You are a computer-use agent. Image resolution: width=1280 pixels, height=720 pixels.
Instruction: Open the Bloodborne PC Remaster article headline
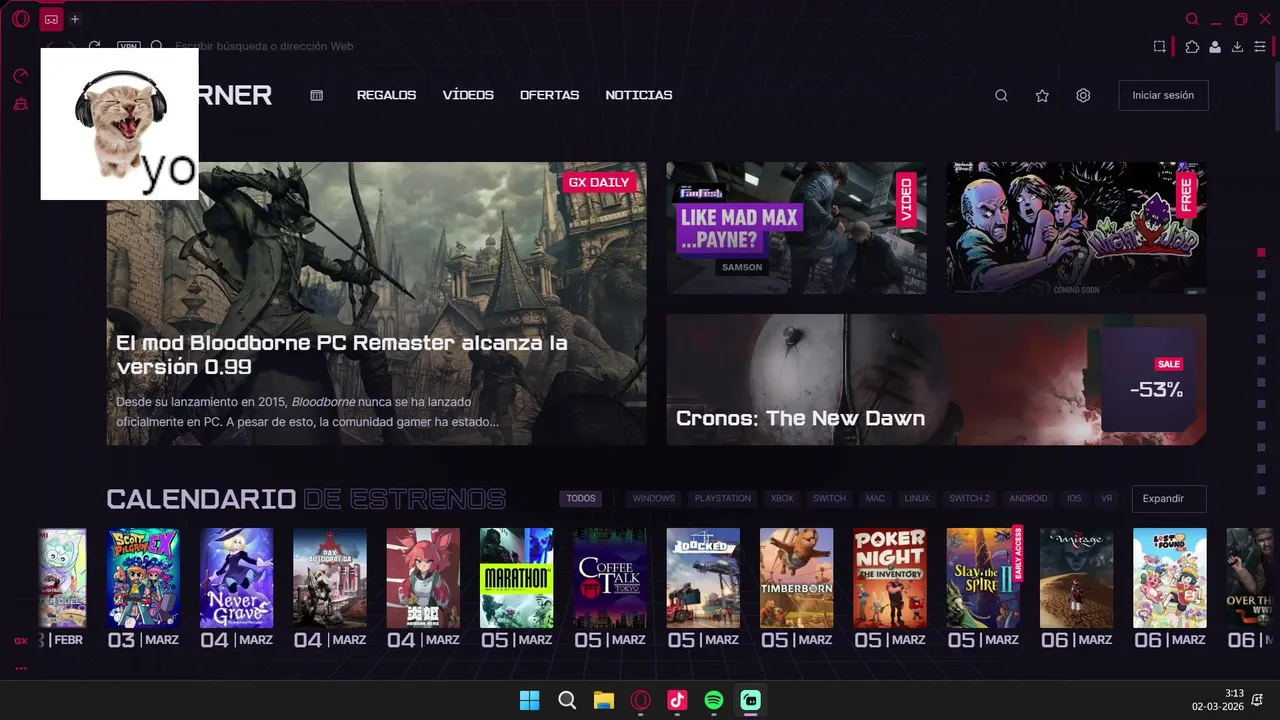[x=341, y=354]
